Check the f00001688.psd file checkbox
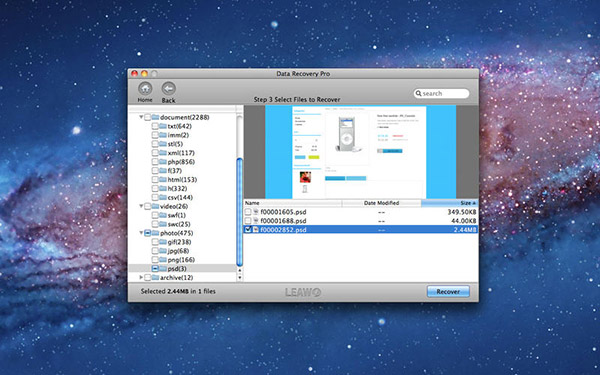This screenshot has height=375, width=600. [248, 221]
